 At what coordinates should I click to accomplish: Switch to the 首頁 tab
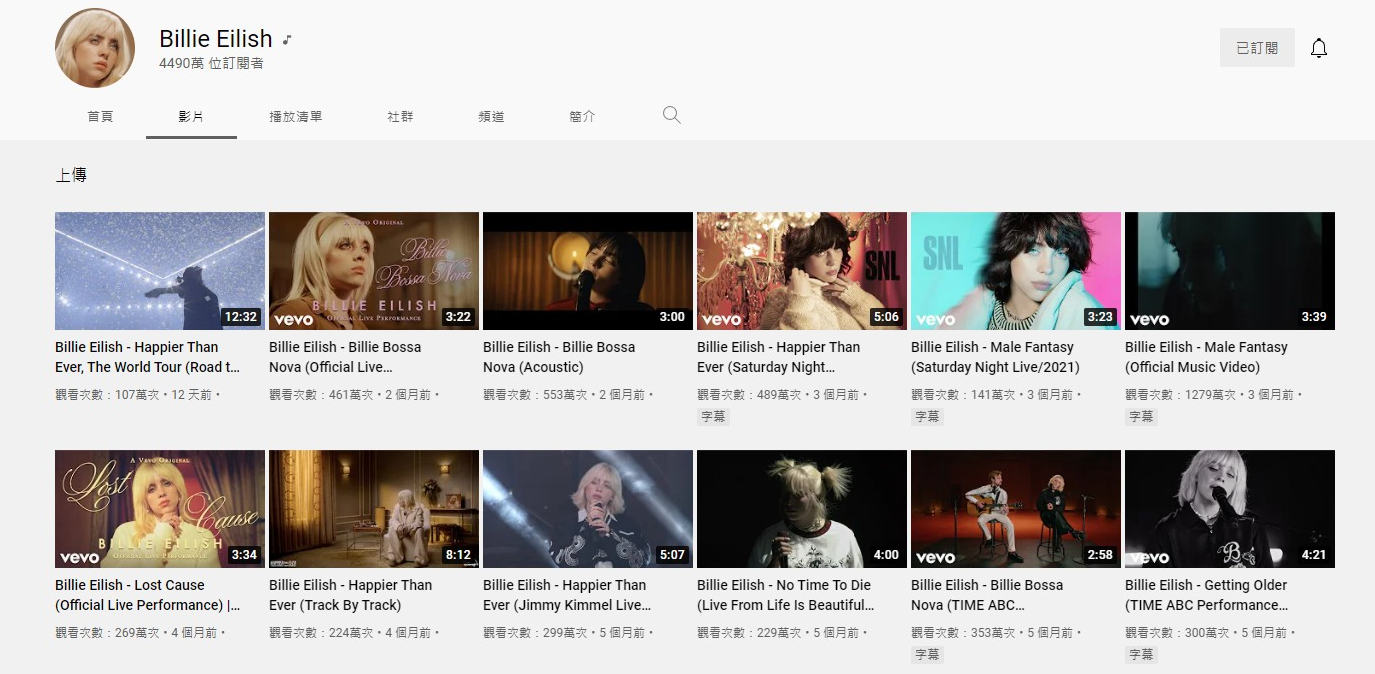tap(100, 117)
